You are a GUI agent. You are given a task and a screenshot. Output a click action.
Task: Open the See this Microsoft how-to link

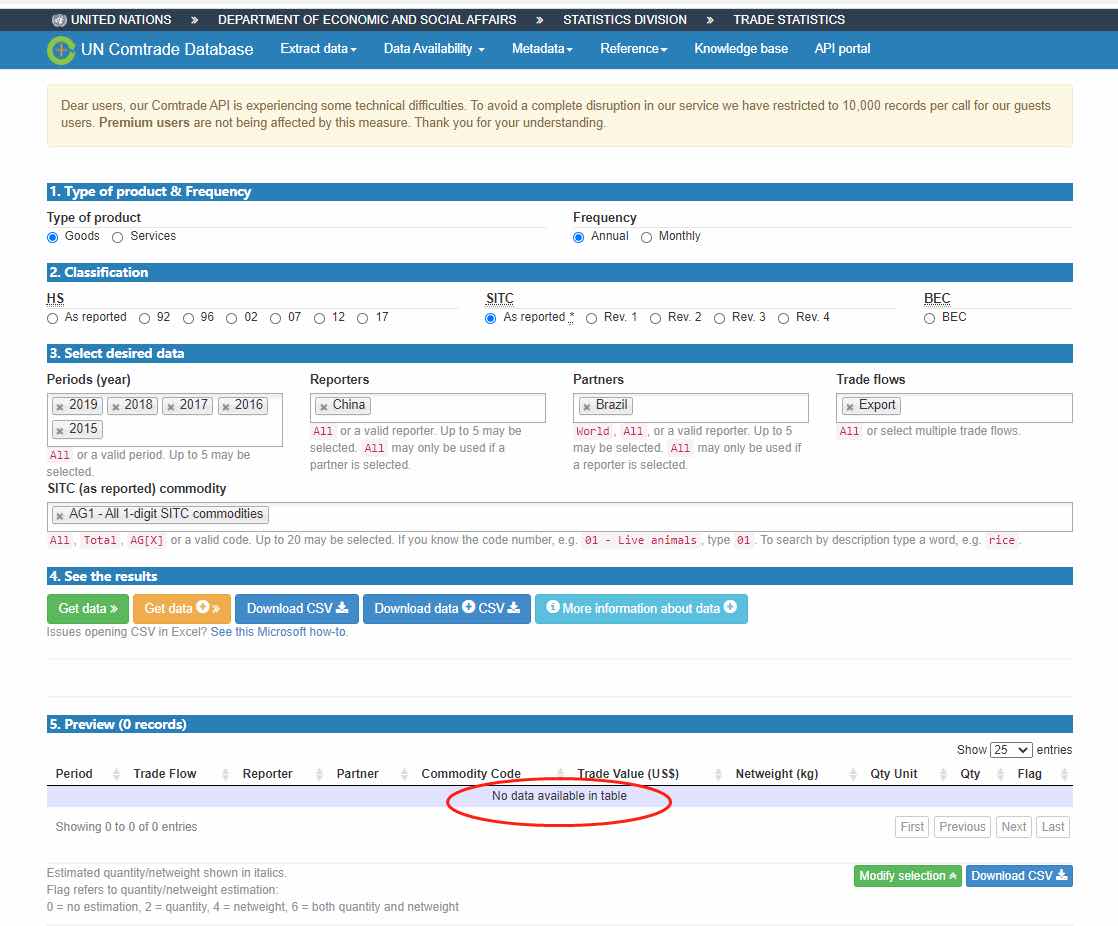coord(278,632)
